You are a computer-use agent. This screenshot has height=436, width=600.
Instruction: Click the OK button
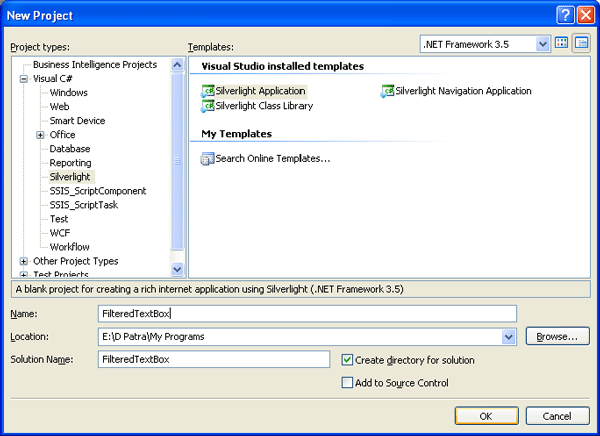pos(486,416)
